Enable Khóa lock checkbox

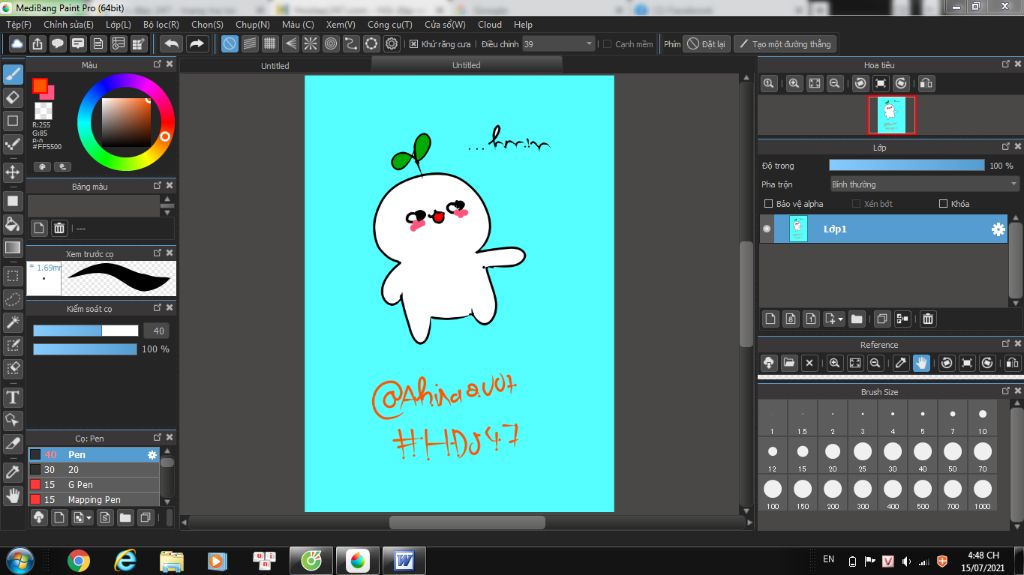943,204
